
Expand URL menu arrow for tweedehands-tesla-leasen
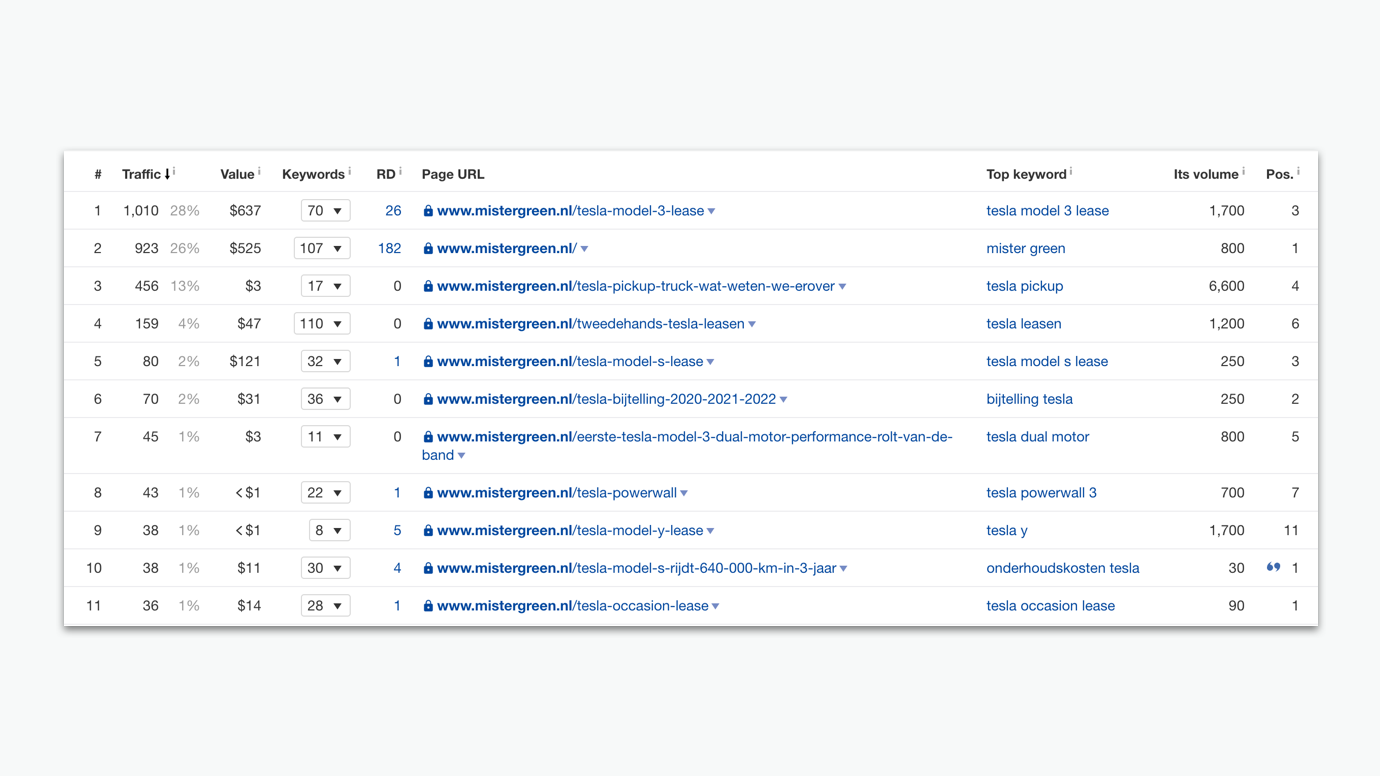pos(752,325)
